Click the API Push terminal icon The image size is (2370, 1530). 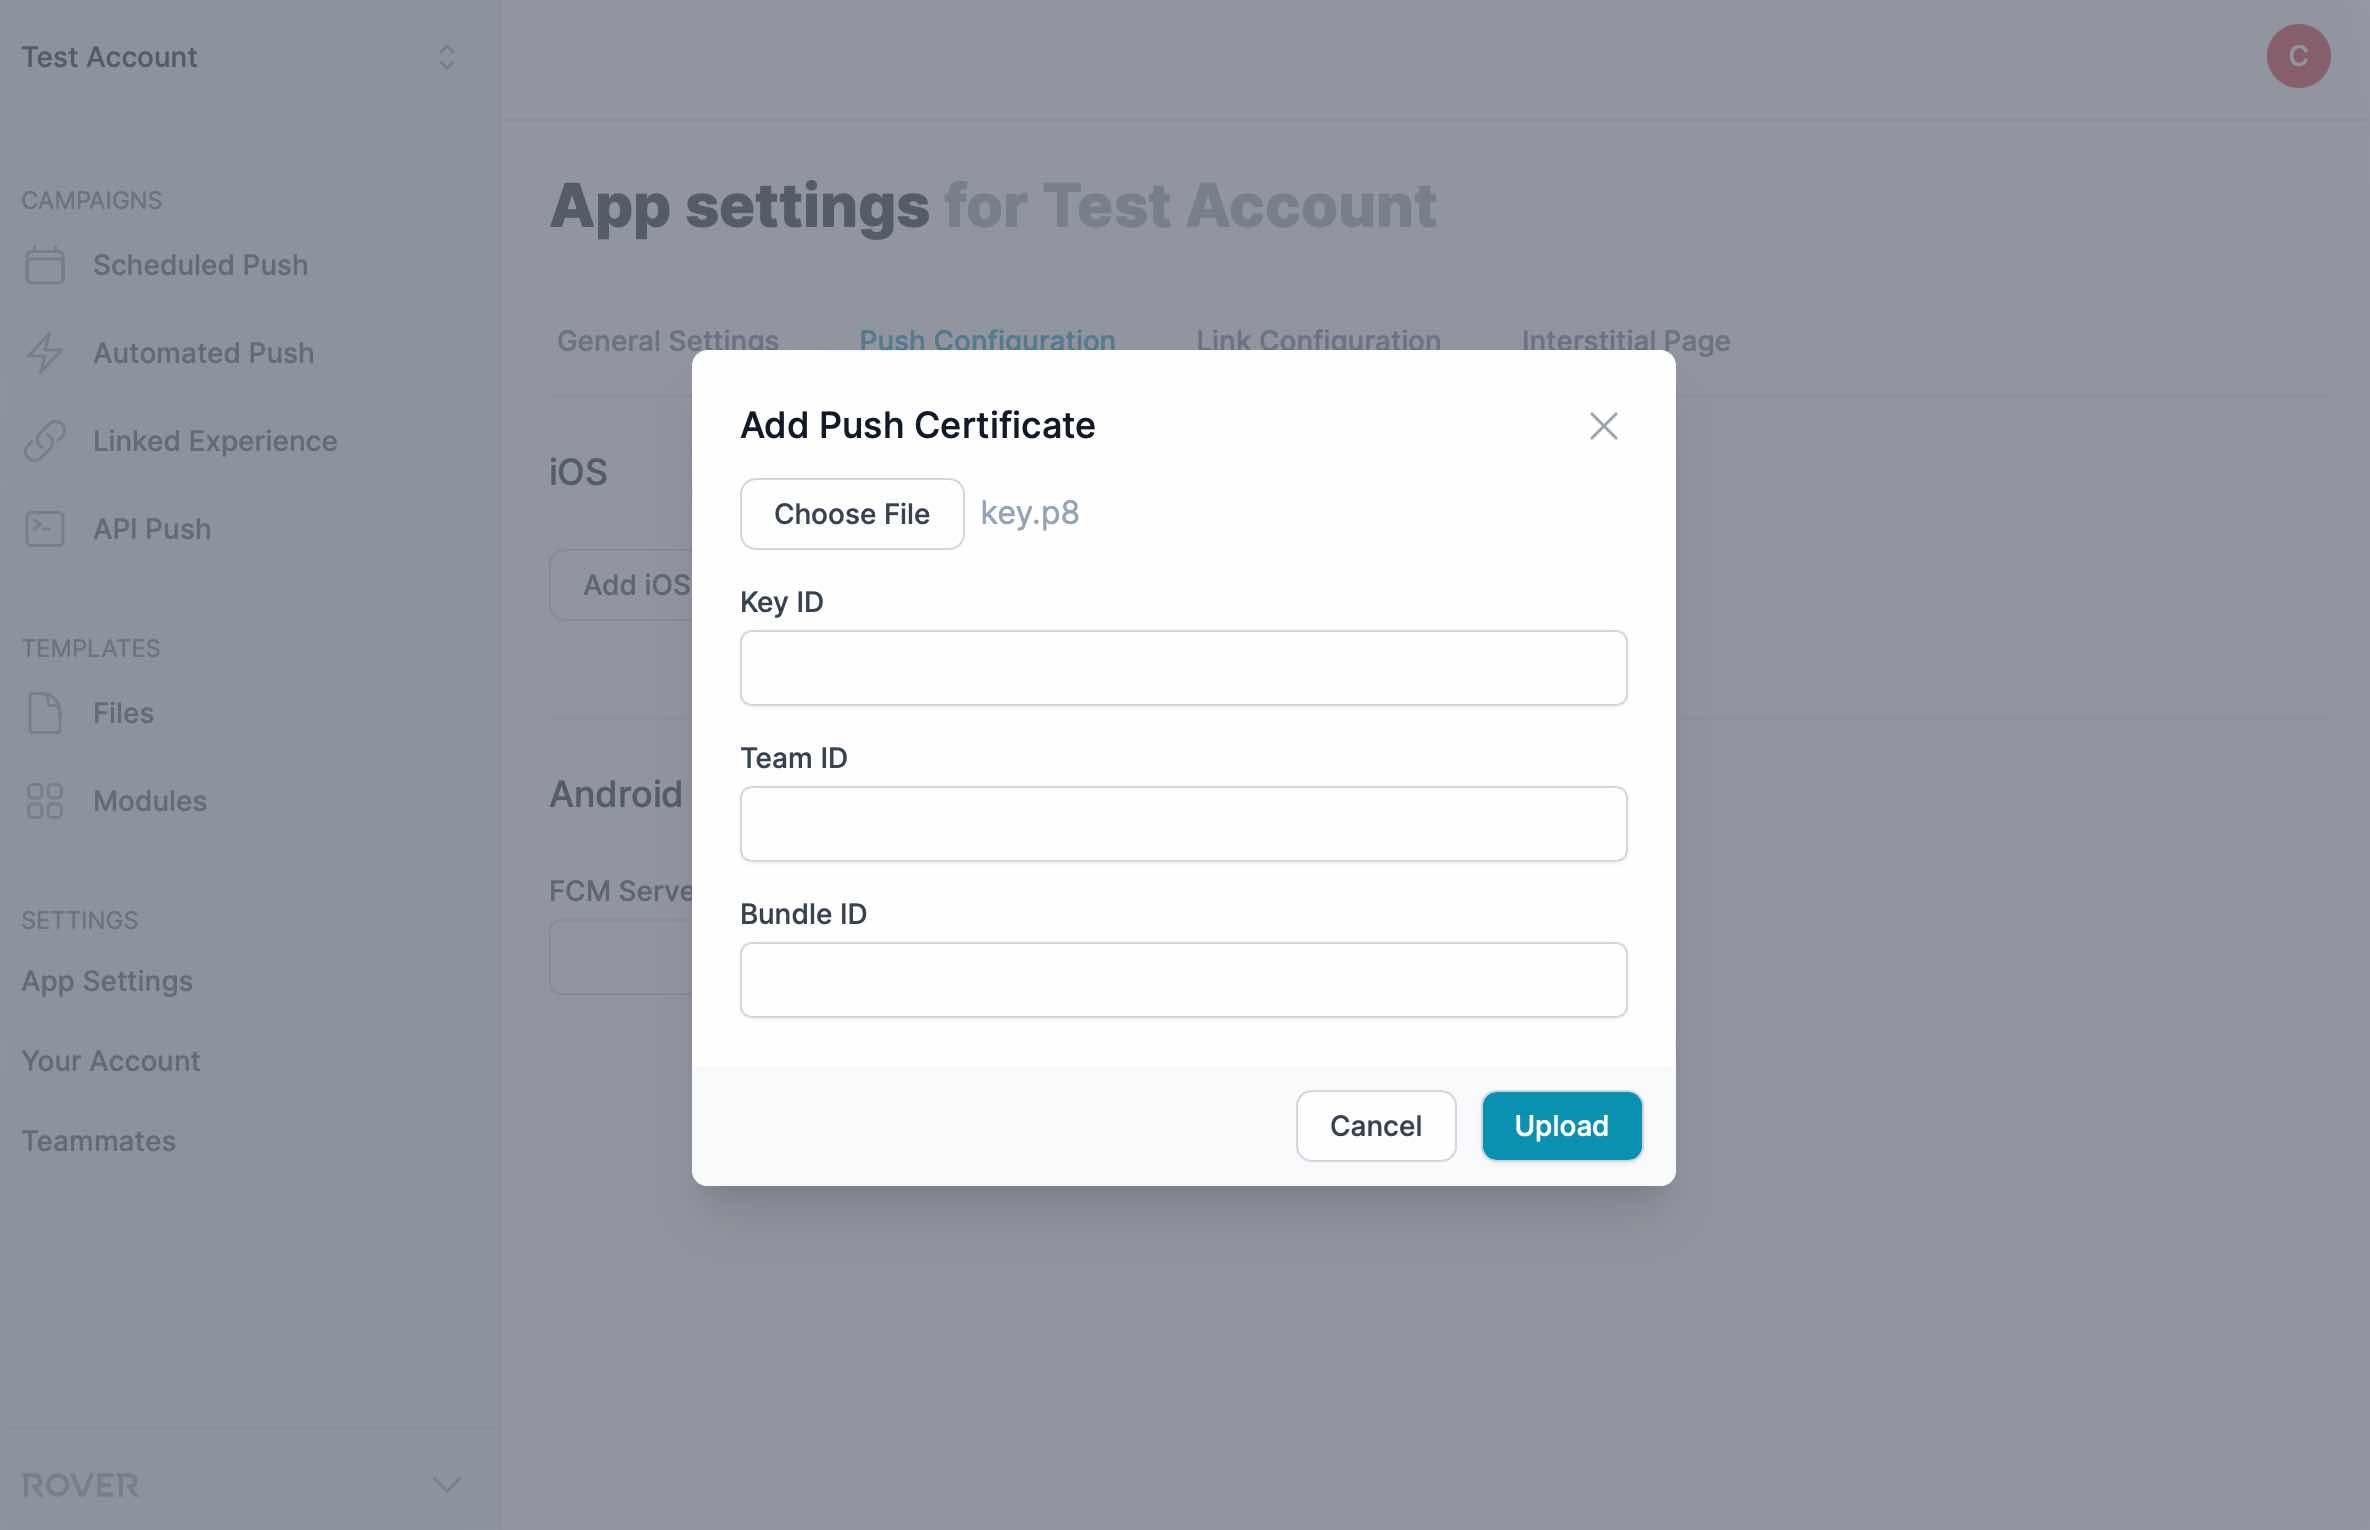[x=43, y=528]
